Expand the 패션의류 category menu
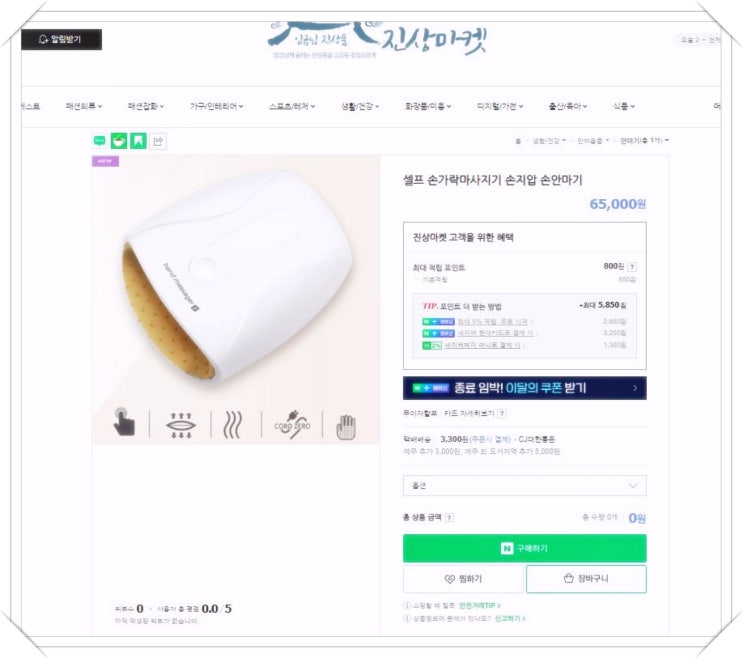743x658 pixels. pyautogui.click(x=84, y=106)
